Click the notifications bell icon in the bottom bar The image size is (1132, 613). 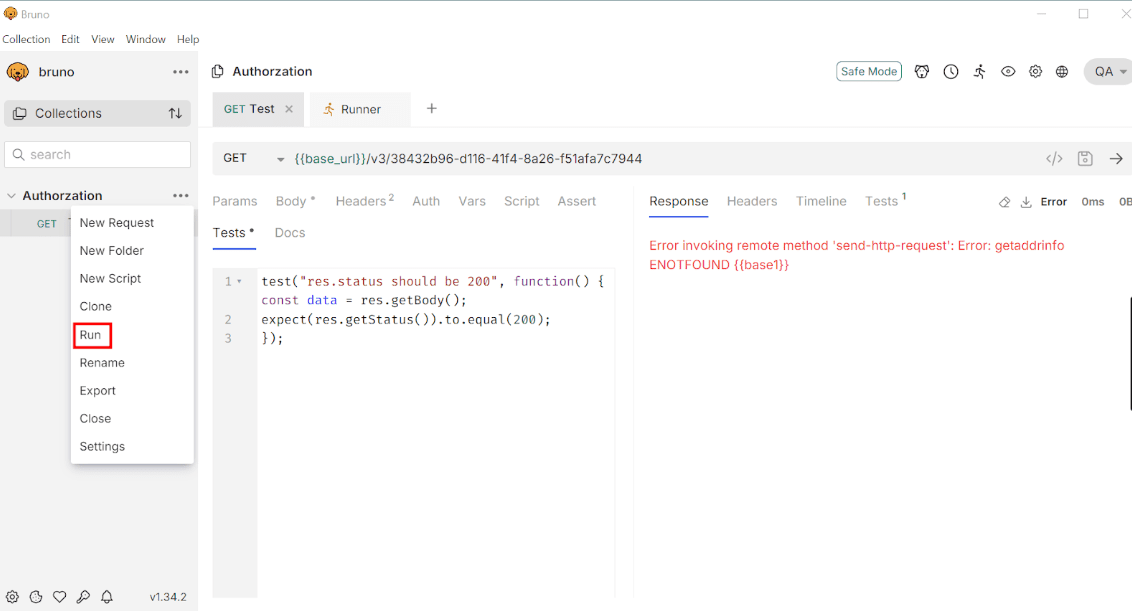pyautogui.click(x=107, y=597)
